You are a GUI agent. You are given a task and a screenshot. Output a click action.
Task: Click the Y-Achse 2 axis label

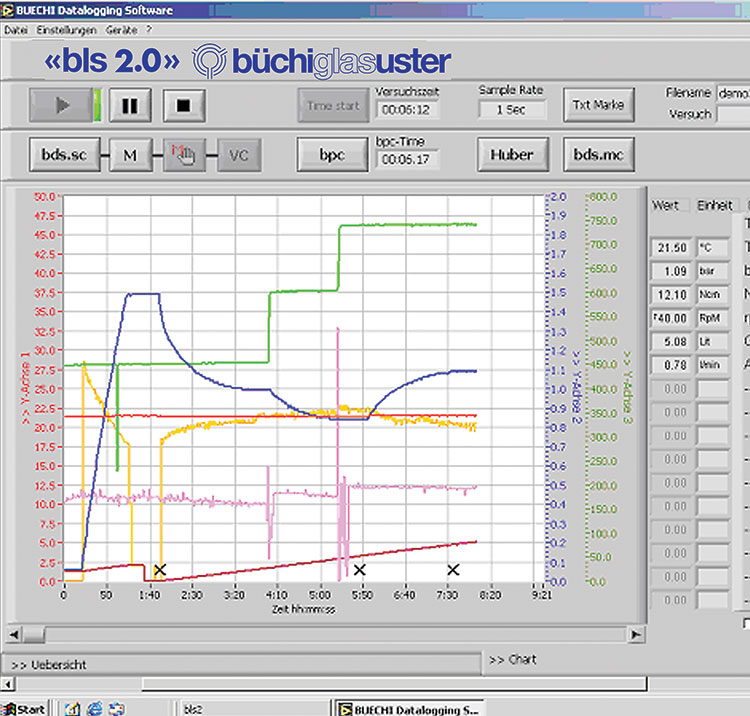coord(577,387)
